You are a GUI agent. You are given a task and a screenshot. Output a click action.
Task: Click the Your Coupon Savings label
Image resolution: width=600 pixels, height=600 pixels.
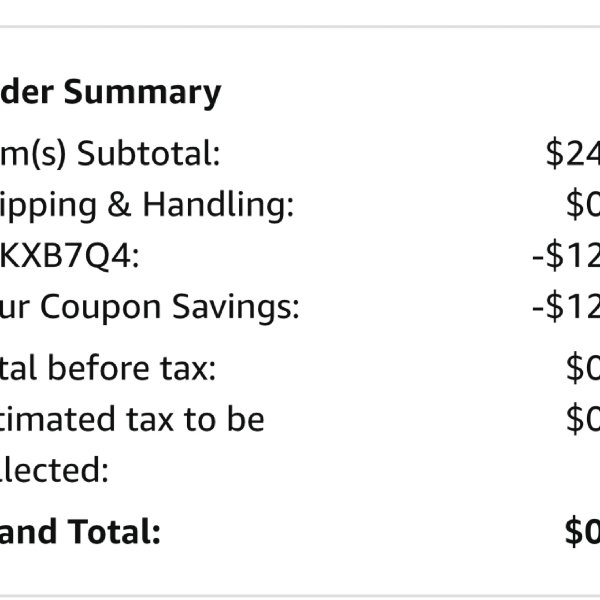(x=150, y=308)
